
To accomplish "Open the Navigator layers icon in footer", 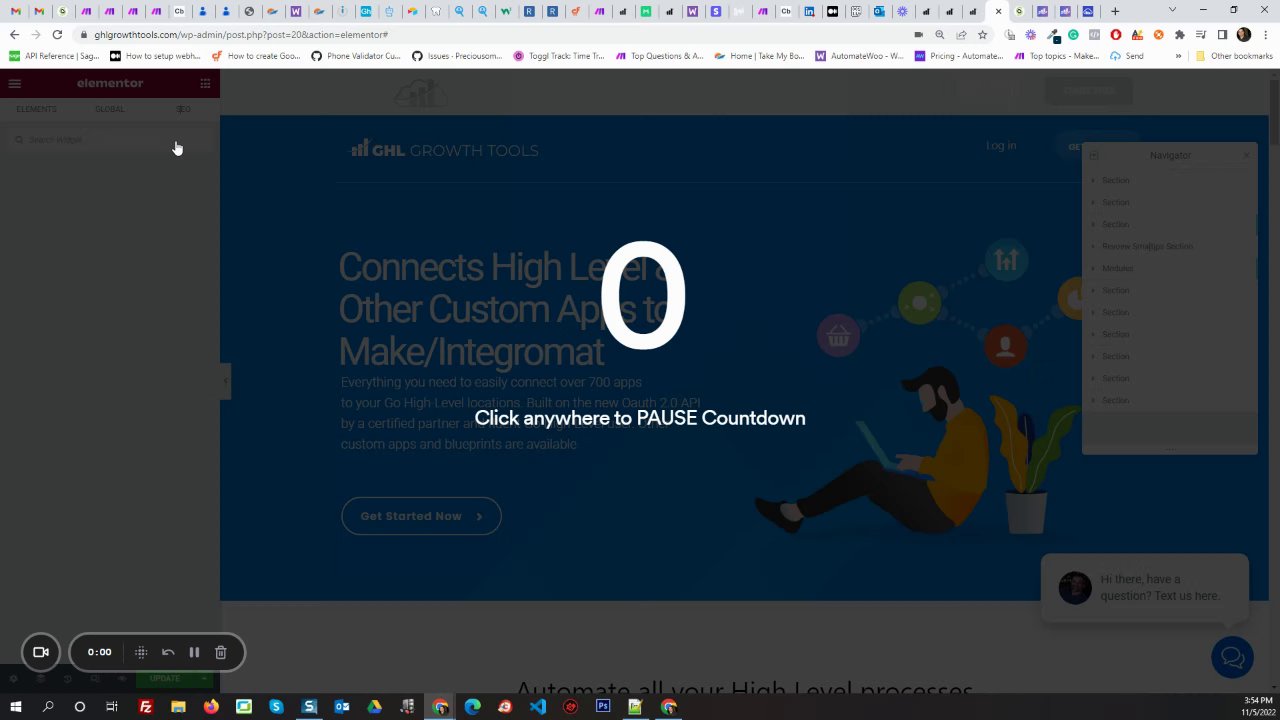I will click(x=41, y=679).
